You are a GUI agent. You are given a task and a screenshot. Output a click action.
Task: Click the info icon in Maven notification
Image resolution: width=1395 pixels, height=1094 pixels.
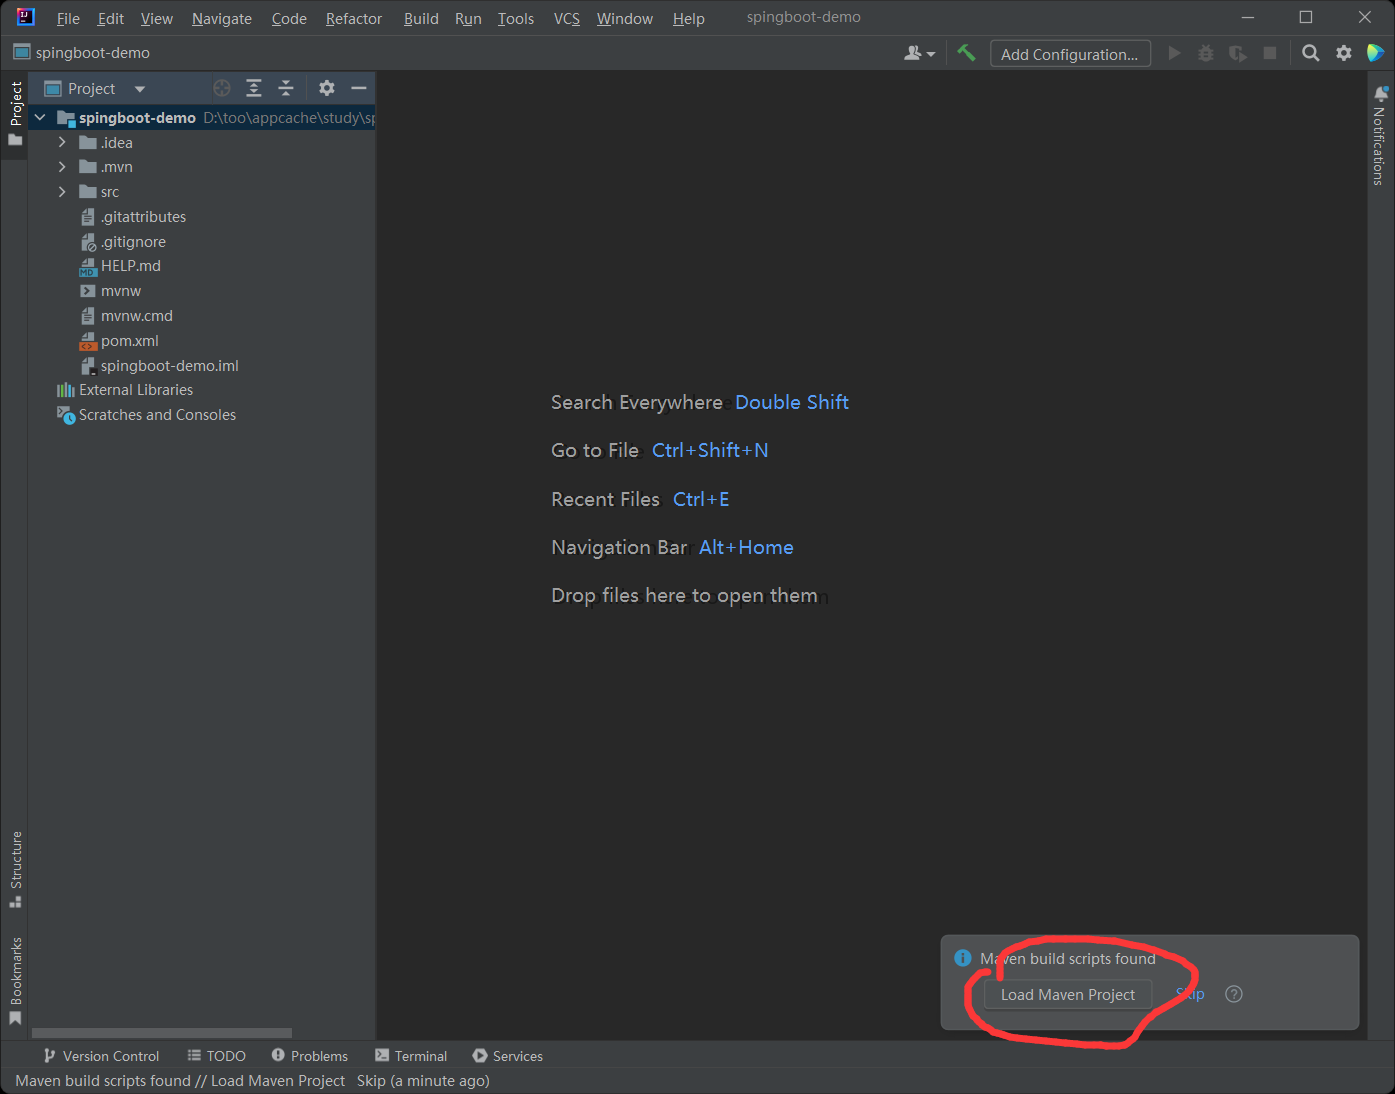click(x=963, y=958)
